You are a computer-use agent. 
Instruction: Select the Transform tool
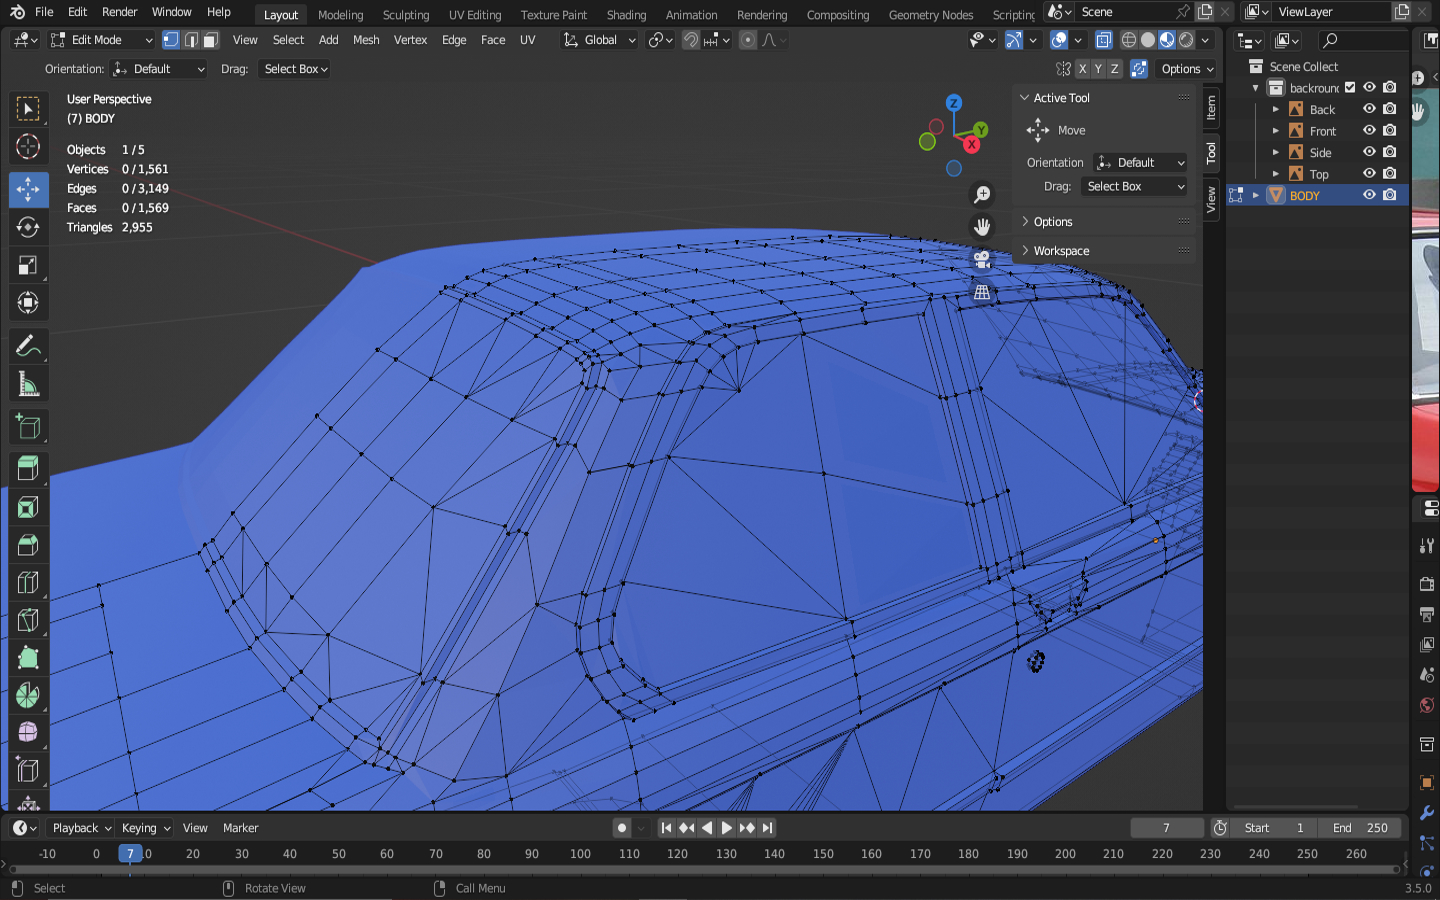[x=28, y=303]
